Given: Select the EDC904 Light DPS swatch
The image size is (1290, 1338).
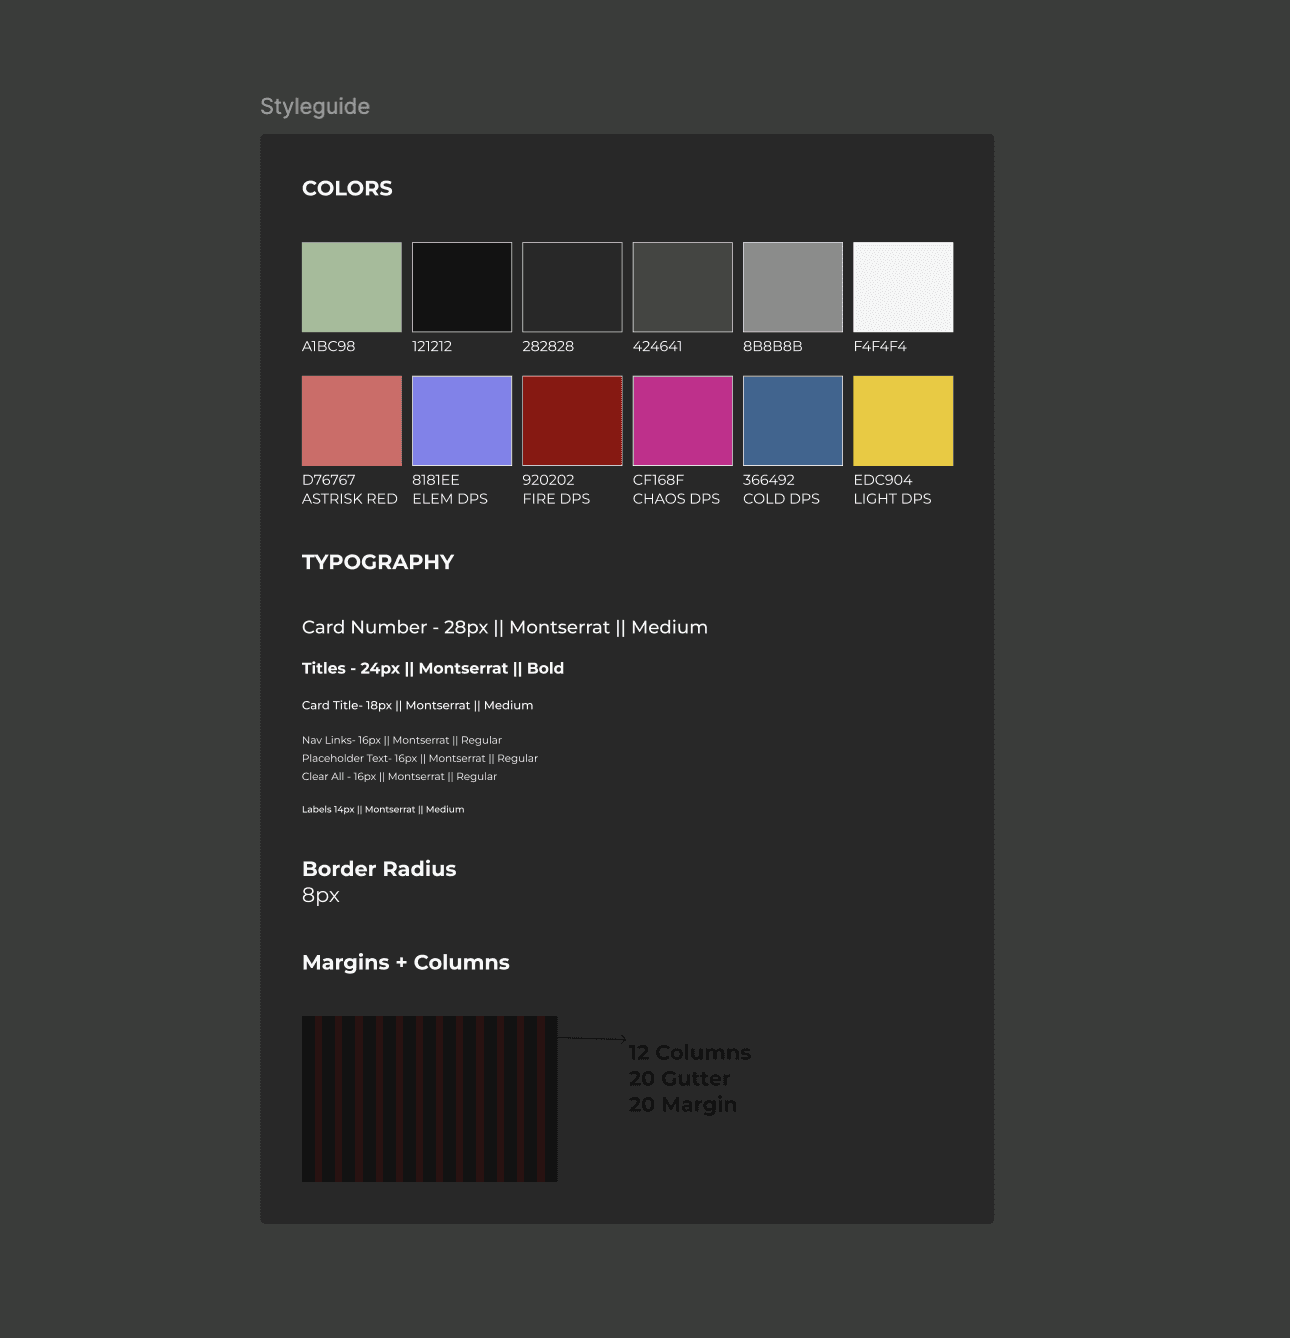Looking at the screenshot, I should click(903, 421).
